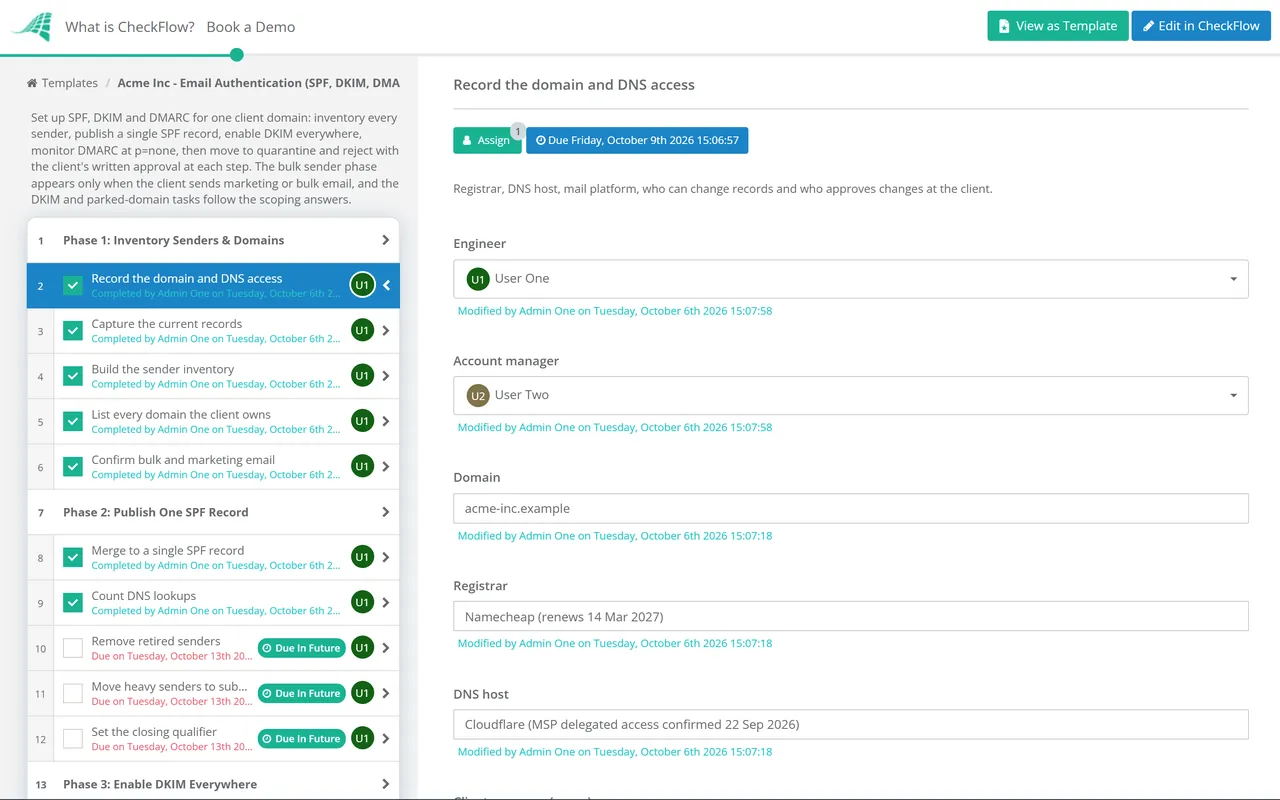Screen dimensions: 1280x800
Task: Open What is CheckFlow? menu item
Action: [130, 27]
